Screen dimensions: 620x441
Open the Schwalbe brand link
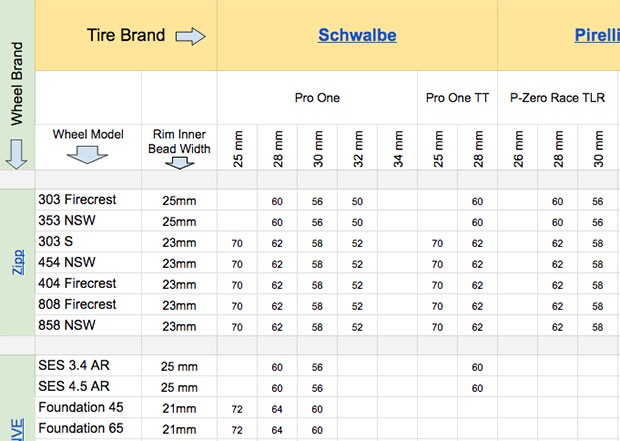357,36
